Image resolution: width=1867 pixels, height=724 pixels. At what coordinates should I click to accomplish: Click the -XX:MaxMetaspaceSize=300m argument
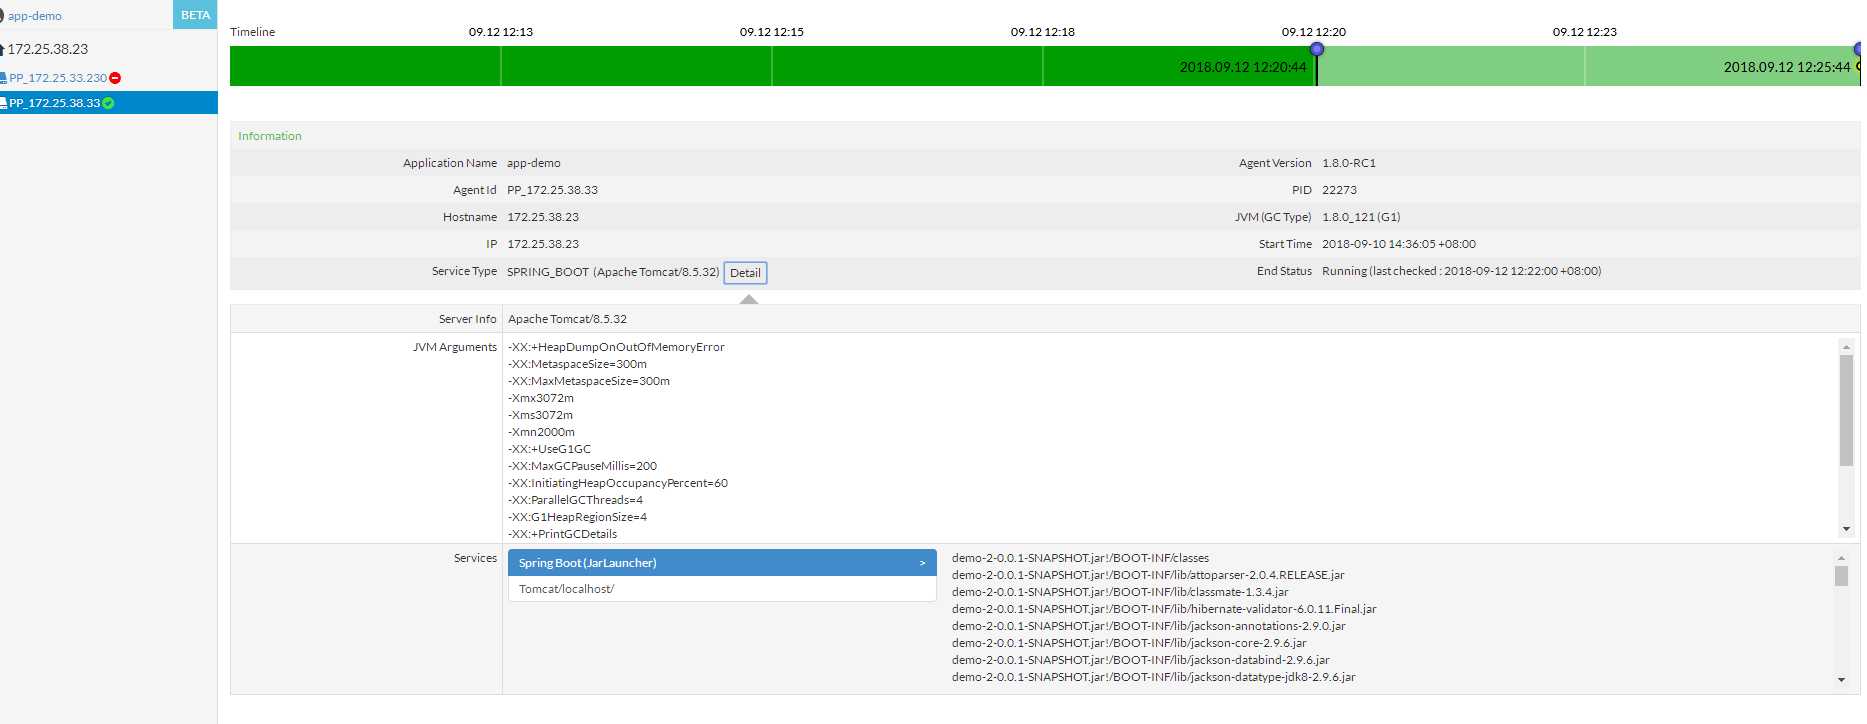click(x=589, y=381)
